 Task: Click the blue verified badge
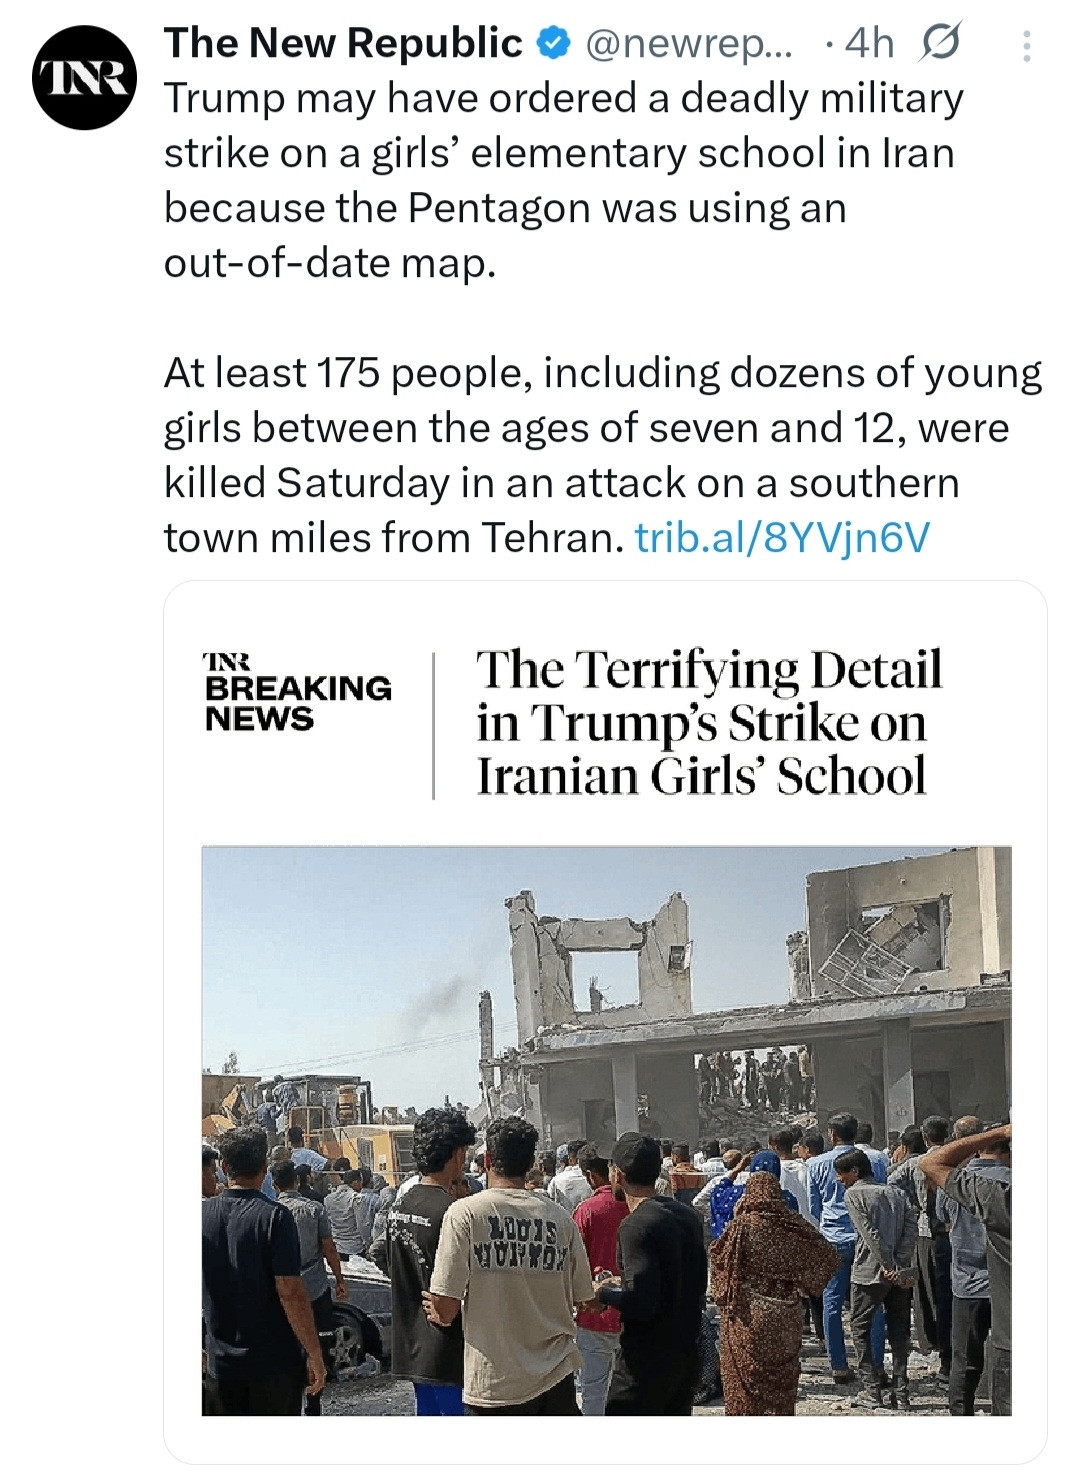coord(553,43)
